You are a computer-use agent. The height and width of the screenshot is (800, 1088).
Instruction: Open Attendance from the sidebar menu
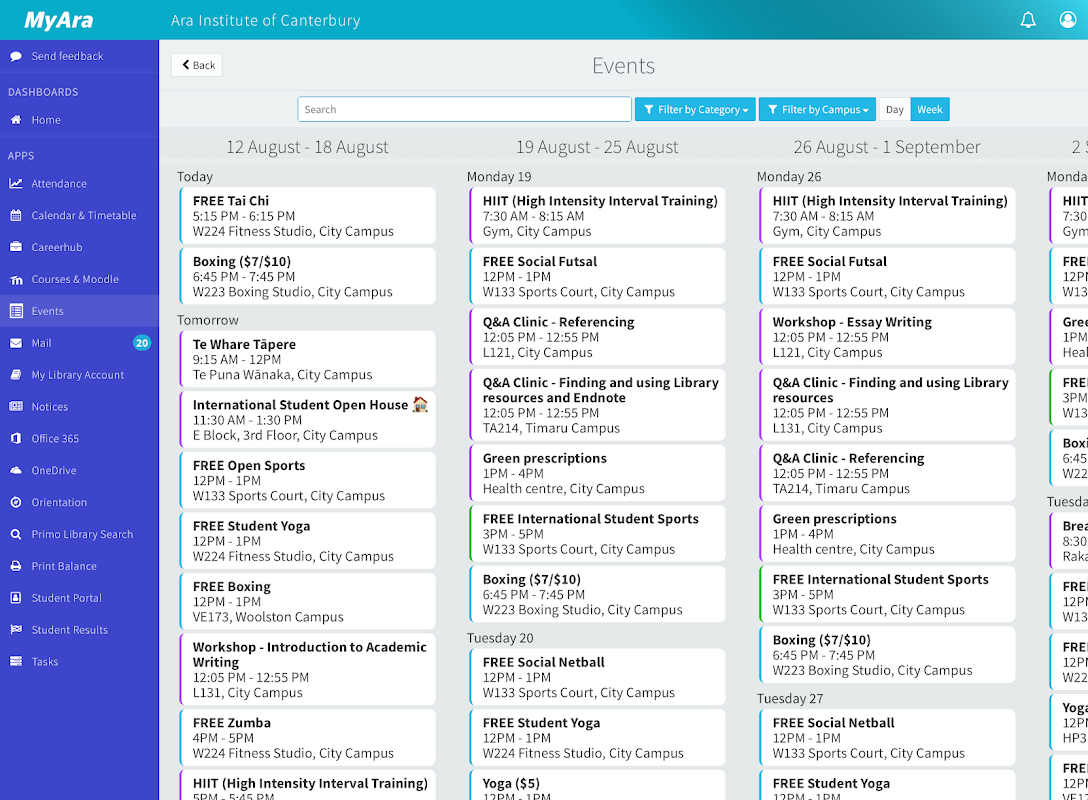tap(79, 184)
